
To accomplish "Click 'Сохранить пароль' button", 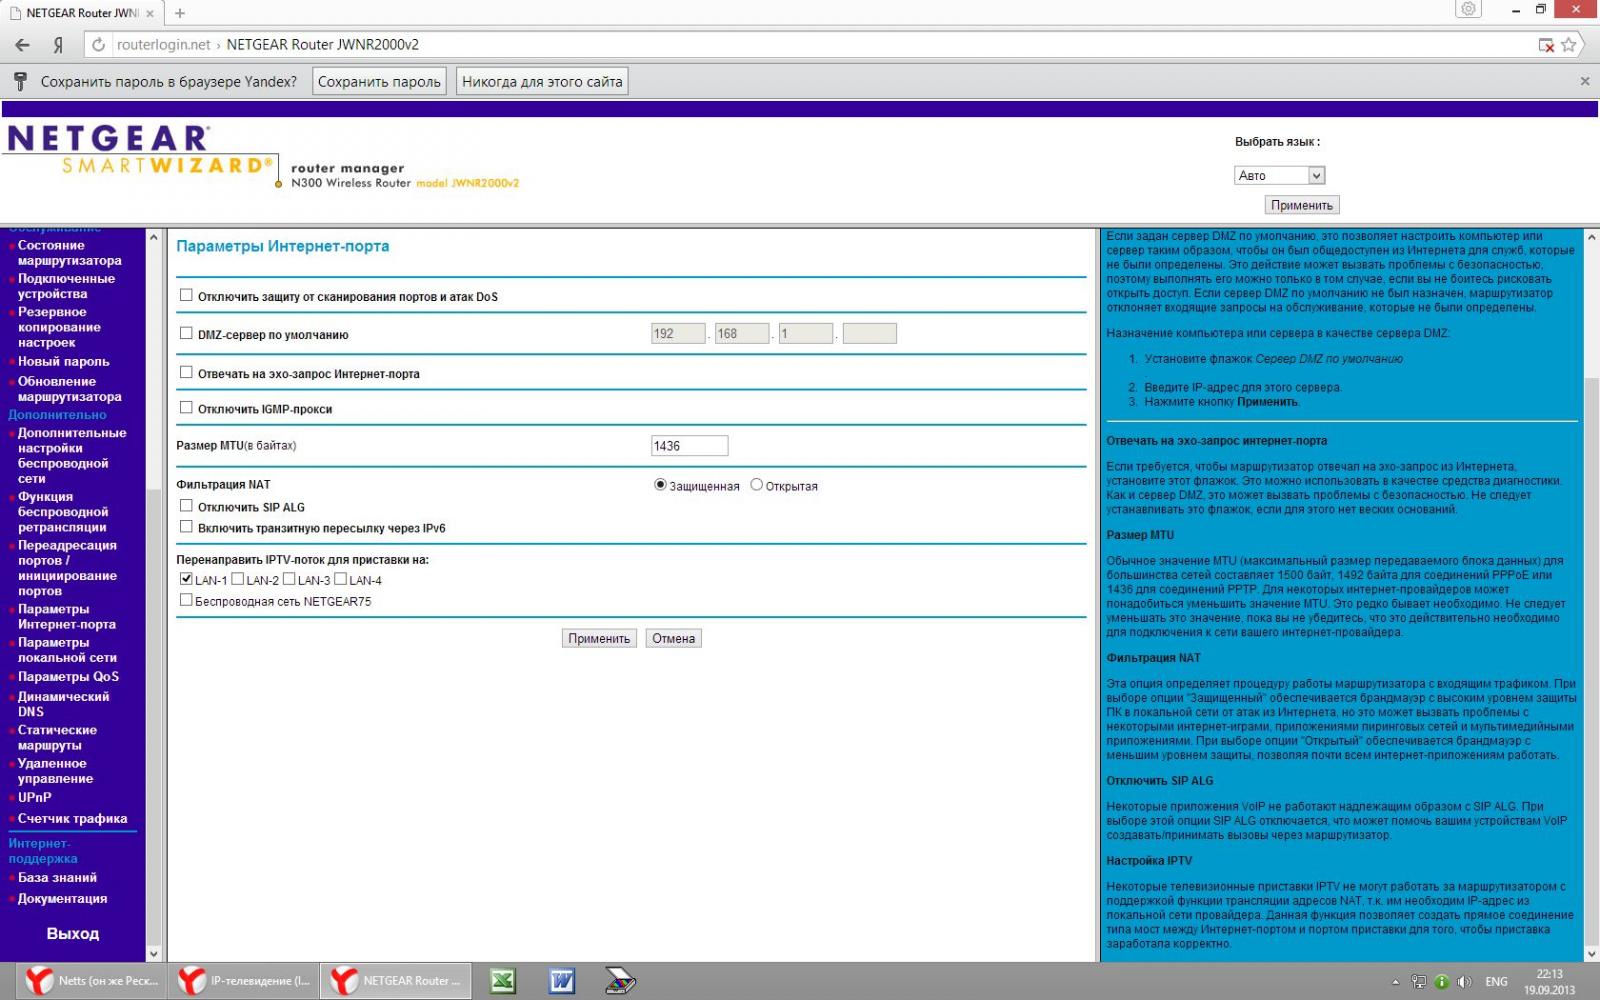I will tap(379, 82).
